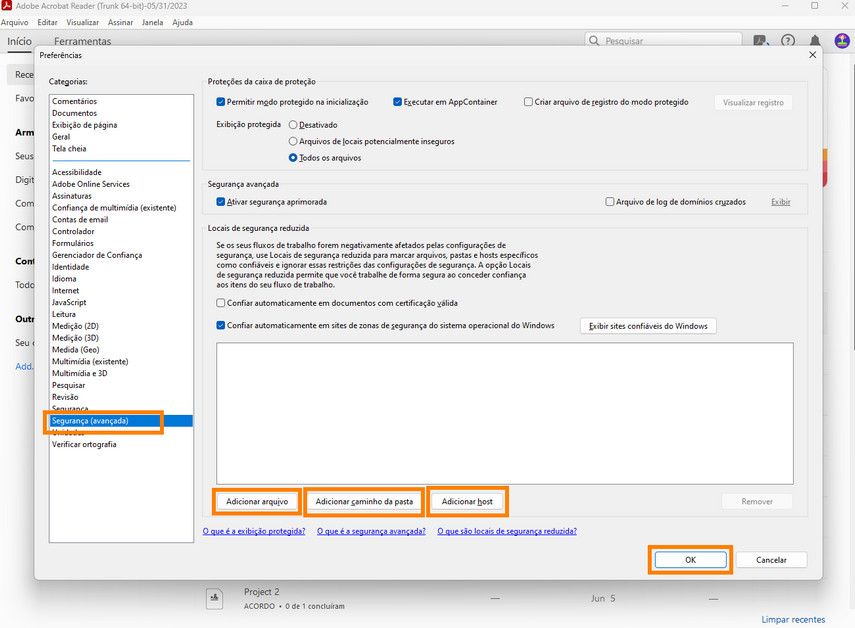
Task: Click Adicionar host button
Action: pos(467,502)
